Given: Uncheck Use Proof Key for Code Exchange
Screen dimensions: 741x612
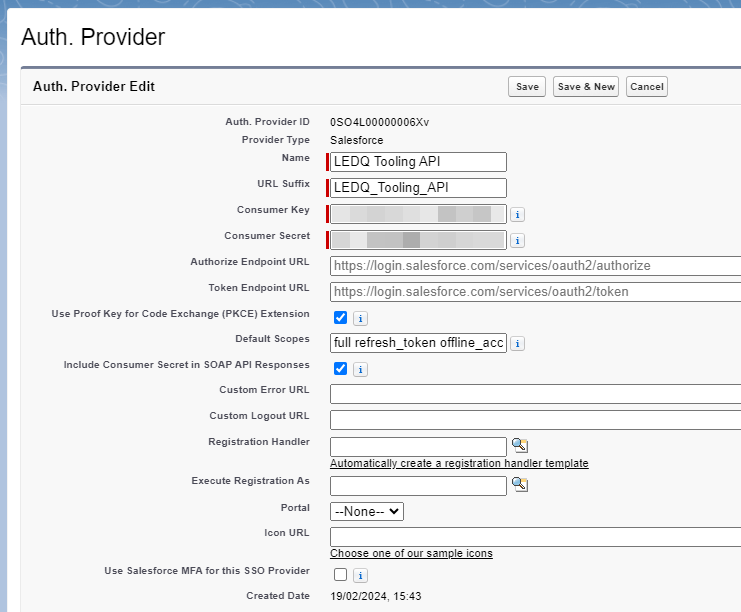Looking at the screenshot, I should (x=340, y=318).
